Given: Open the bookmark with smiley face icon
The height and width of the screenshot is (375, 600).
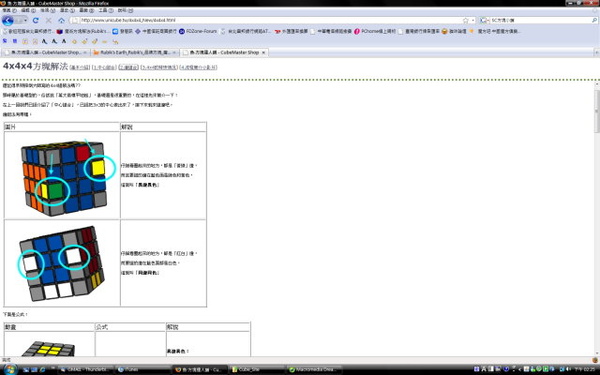Looking at the screenshot, I should (x=454, y=31).
